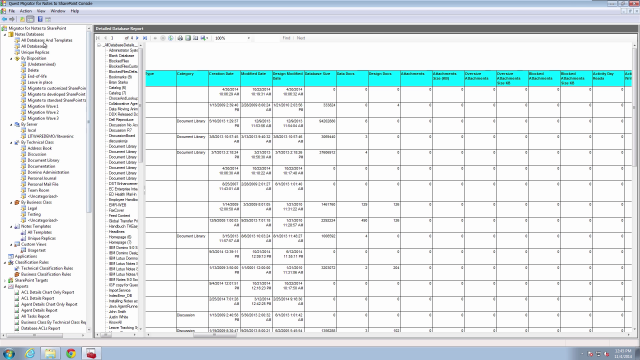Image resolution: width=640 pixels, height=360 pixels.
Task: Click the blue Help icon in toolbar
Action: click(x=40, y=19)
